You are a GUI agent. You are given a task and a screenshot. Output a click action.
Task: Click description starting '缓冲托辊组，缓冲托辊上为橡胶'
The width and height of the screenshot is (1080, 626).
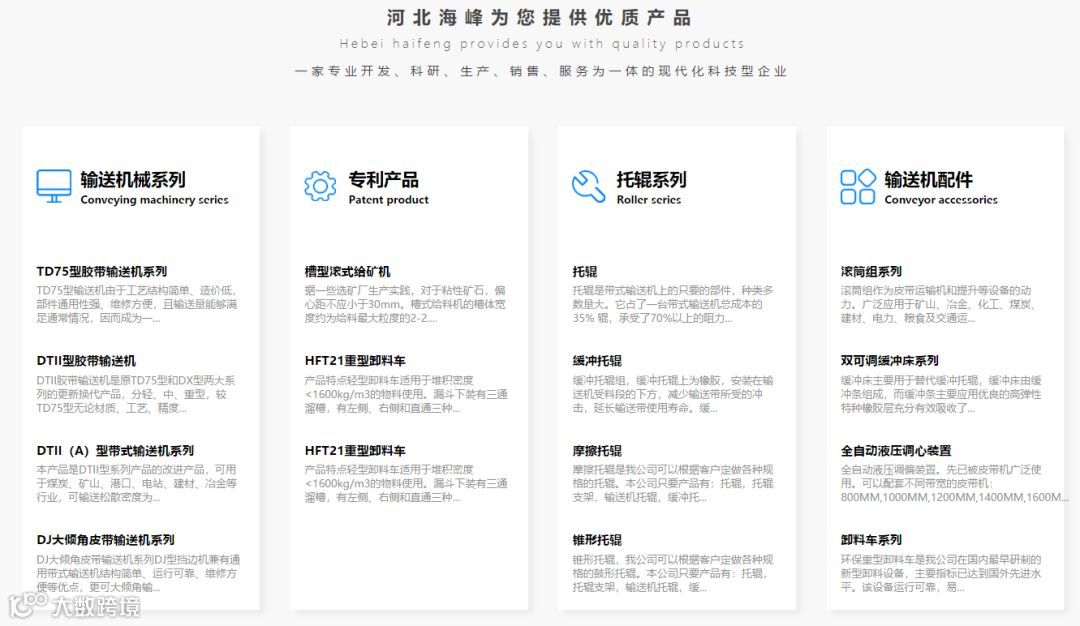tap(673, 394)
